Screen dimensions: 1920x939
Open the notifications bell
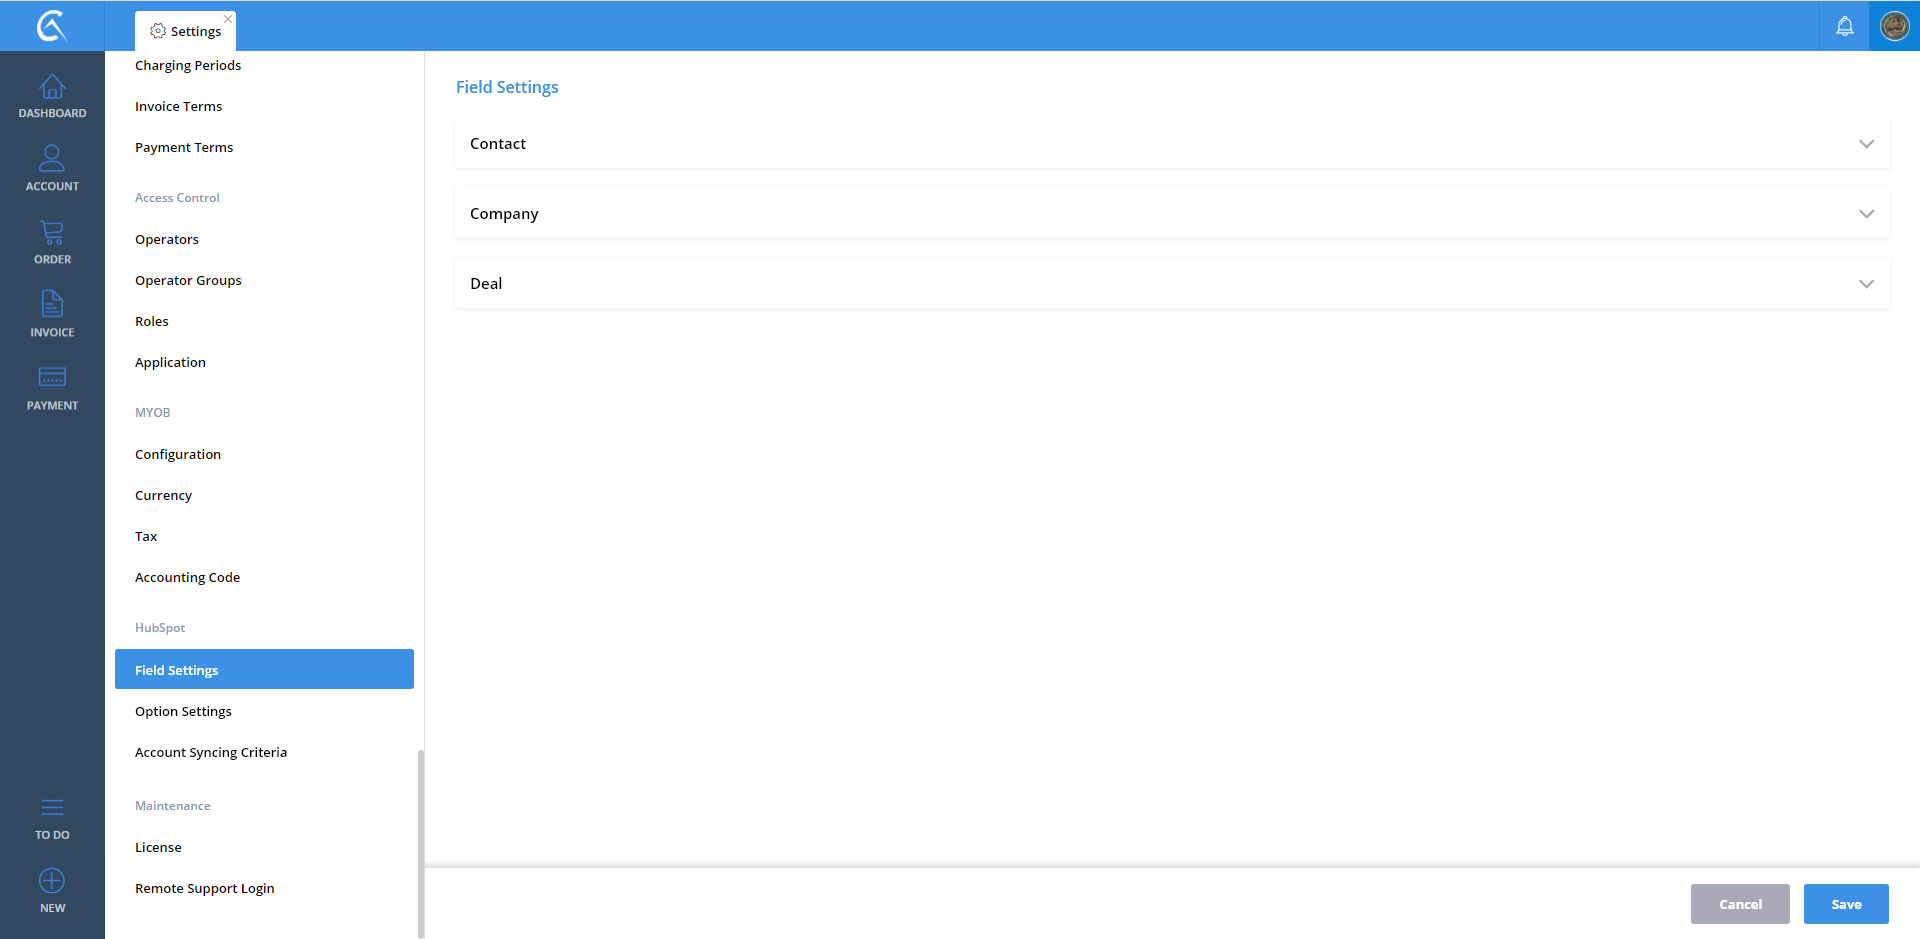[1844, 26]
